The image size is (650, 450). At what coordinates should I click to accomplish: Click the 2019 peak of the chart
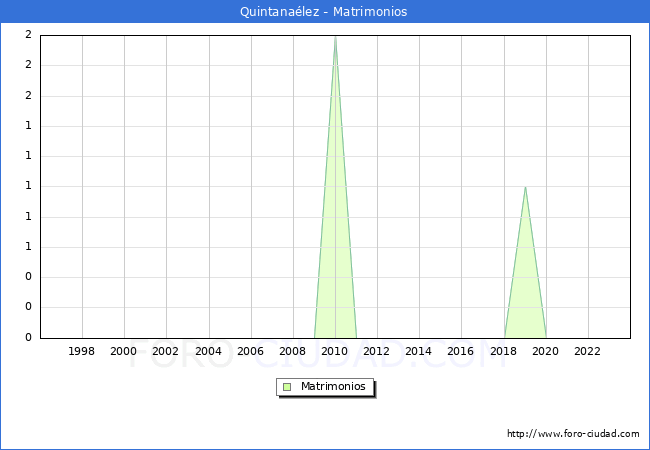click(x=525, y=187)
